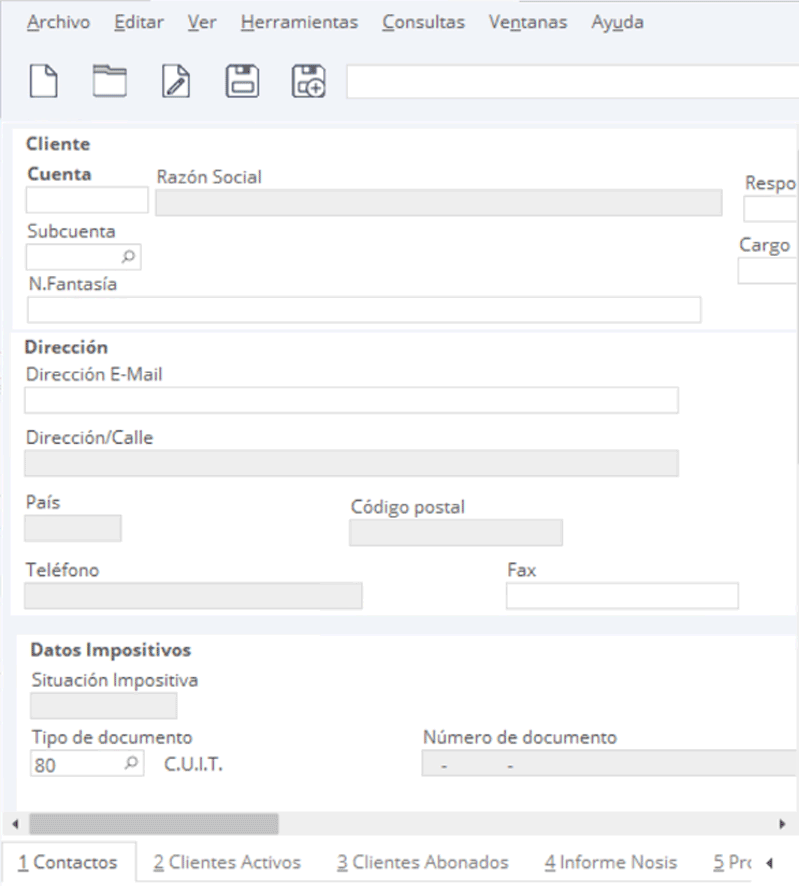
Task: Open the Archivo menu
Action: 58,22
